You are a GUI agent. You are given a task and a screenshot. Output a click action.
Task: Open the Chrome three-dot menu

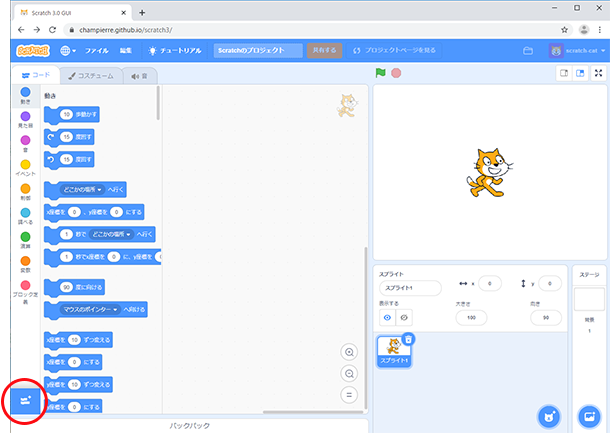(599, 30)
